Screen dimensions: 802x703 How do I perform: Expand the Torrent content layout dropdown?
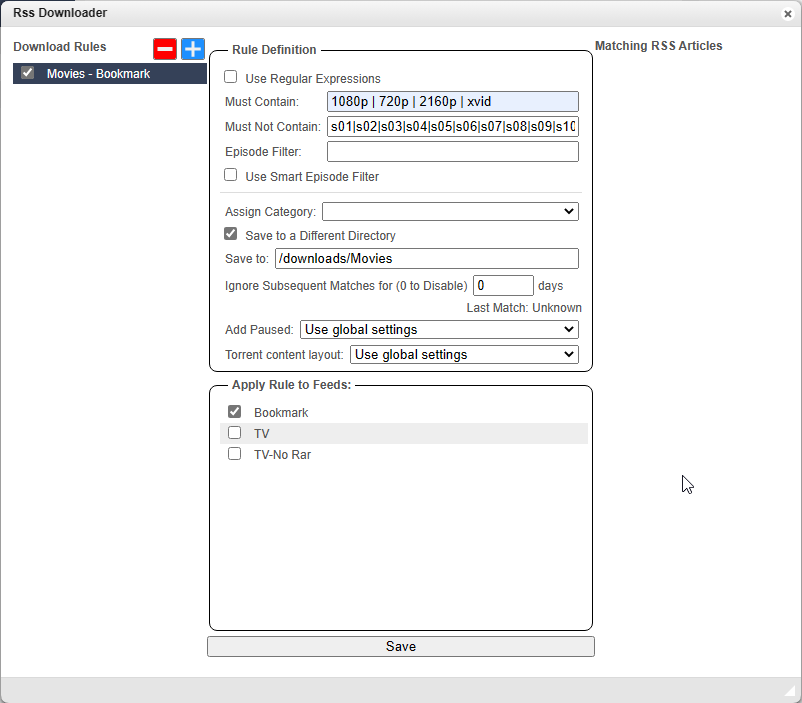pos(464,354)
